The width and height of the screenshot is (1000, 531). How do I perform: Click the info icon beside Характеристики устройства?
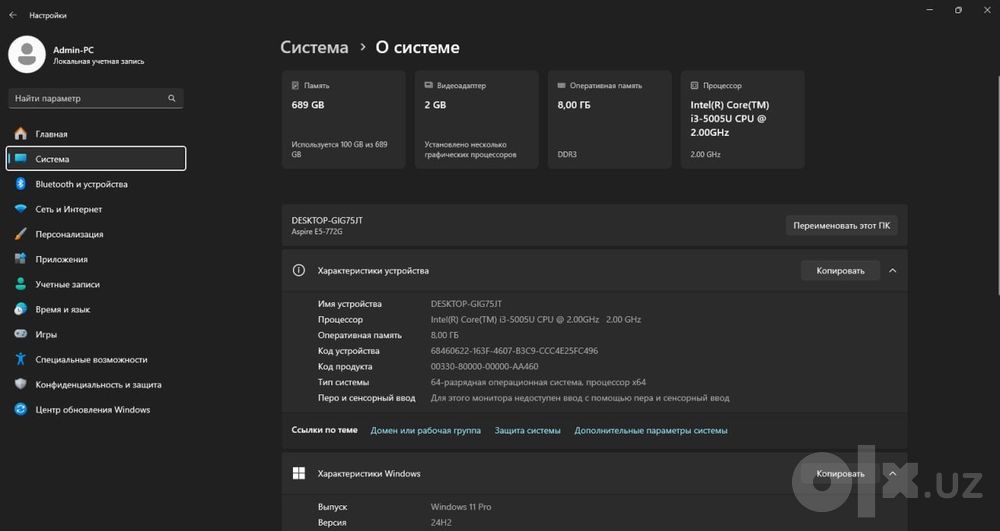pyautogui.click(x=298, y=270)
